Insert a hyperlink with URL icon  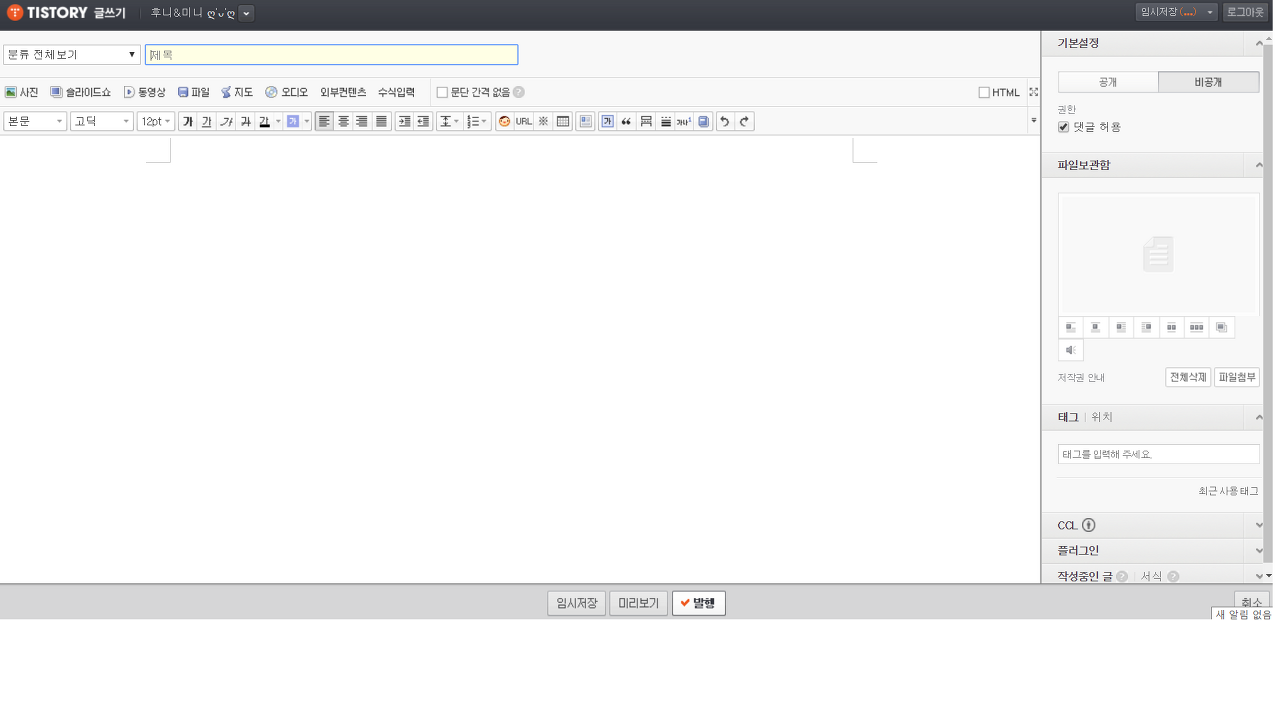point(524,122)
